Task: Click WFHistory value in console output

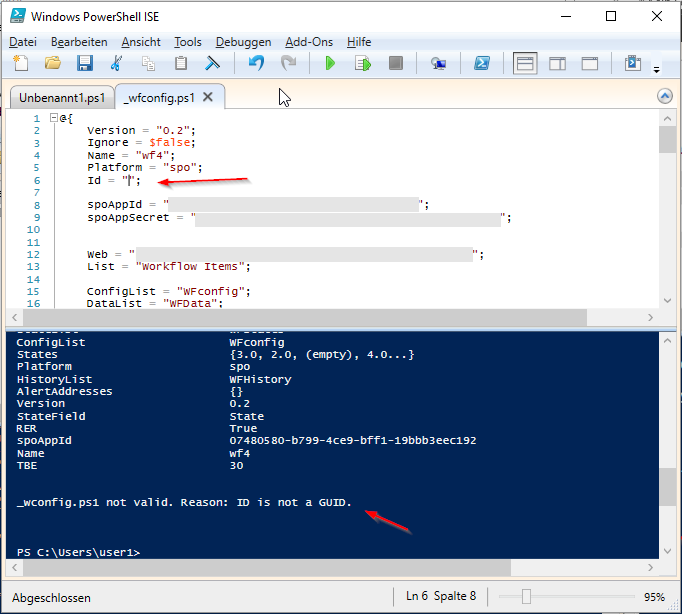Action: click(260, 379)
